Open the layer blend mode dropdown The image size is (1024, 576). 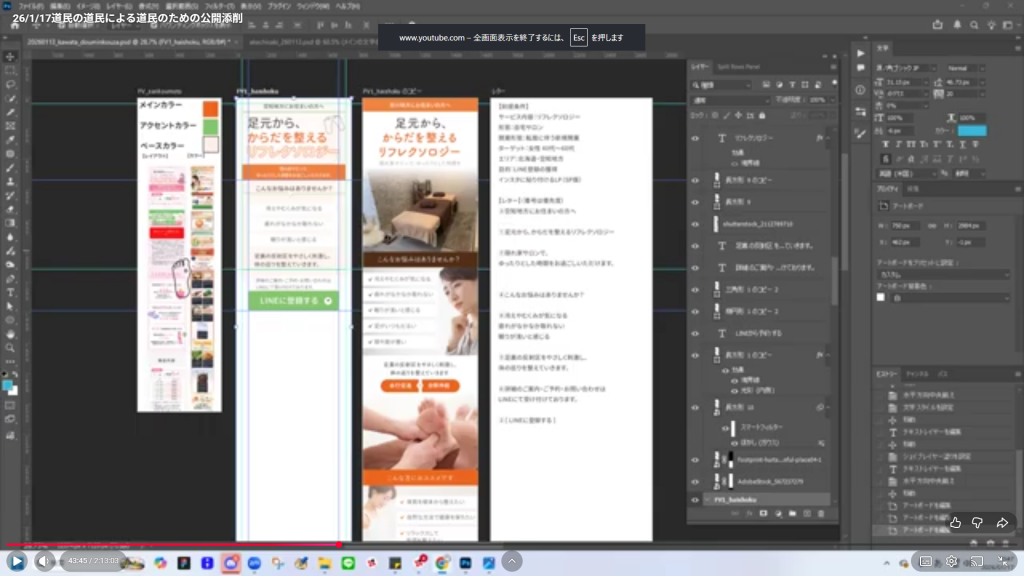click(x=731, y=100)
